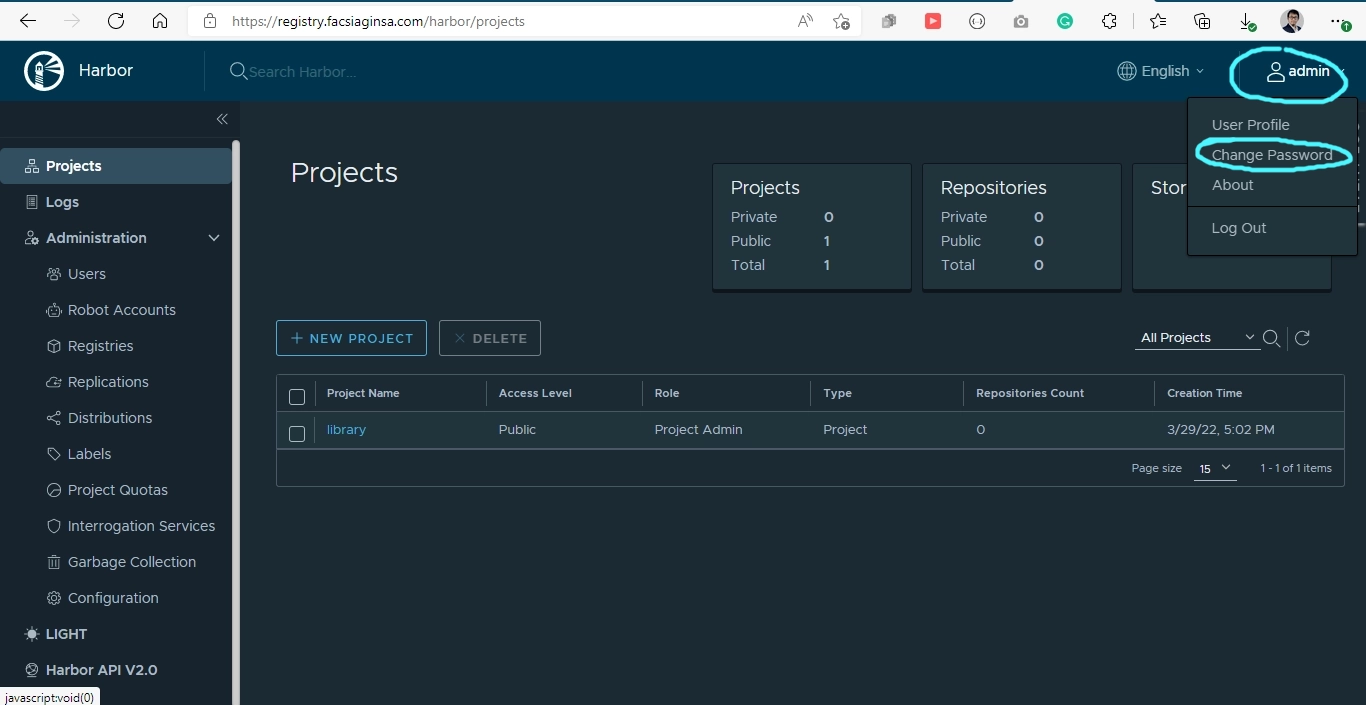Click the NEW PROJECT button
The width and height of the screenshot is (1366, 705).
tap(351, 338)
